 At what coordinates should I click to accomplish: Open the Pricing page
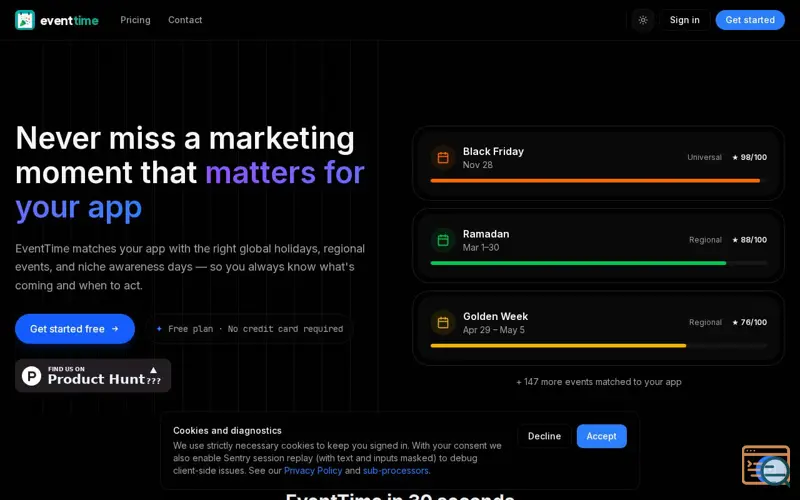click(135, 20)
